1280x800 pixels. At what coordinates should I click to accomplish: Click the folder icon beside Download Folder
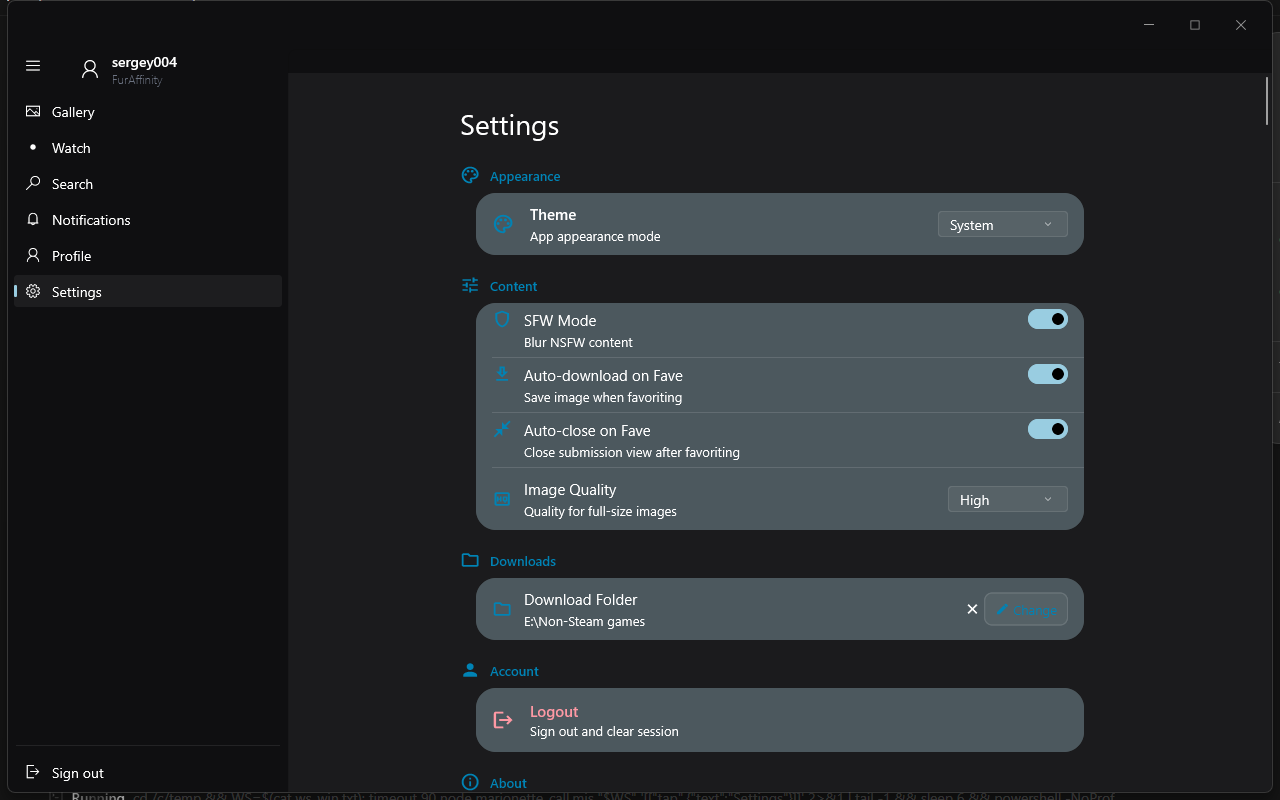click(x=502, y=609)
